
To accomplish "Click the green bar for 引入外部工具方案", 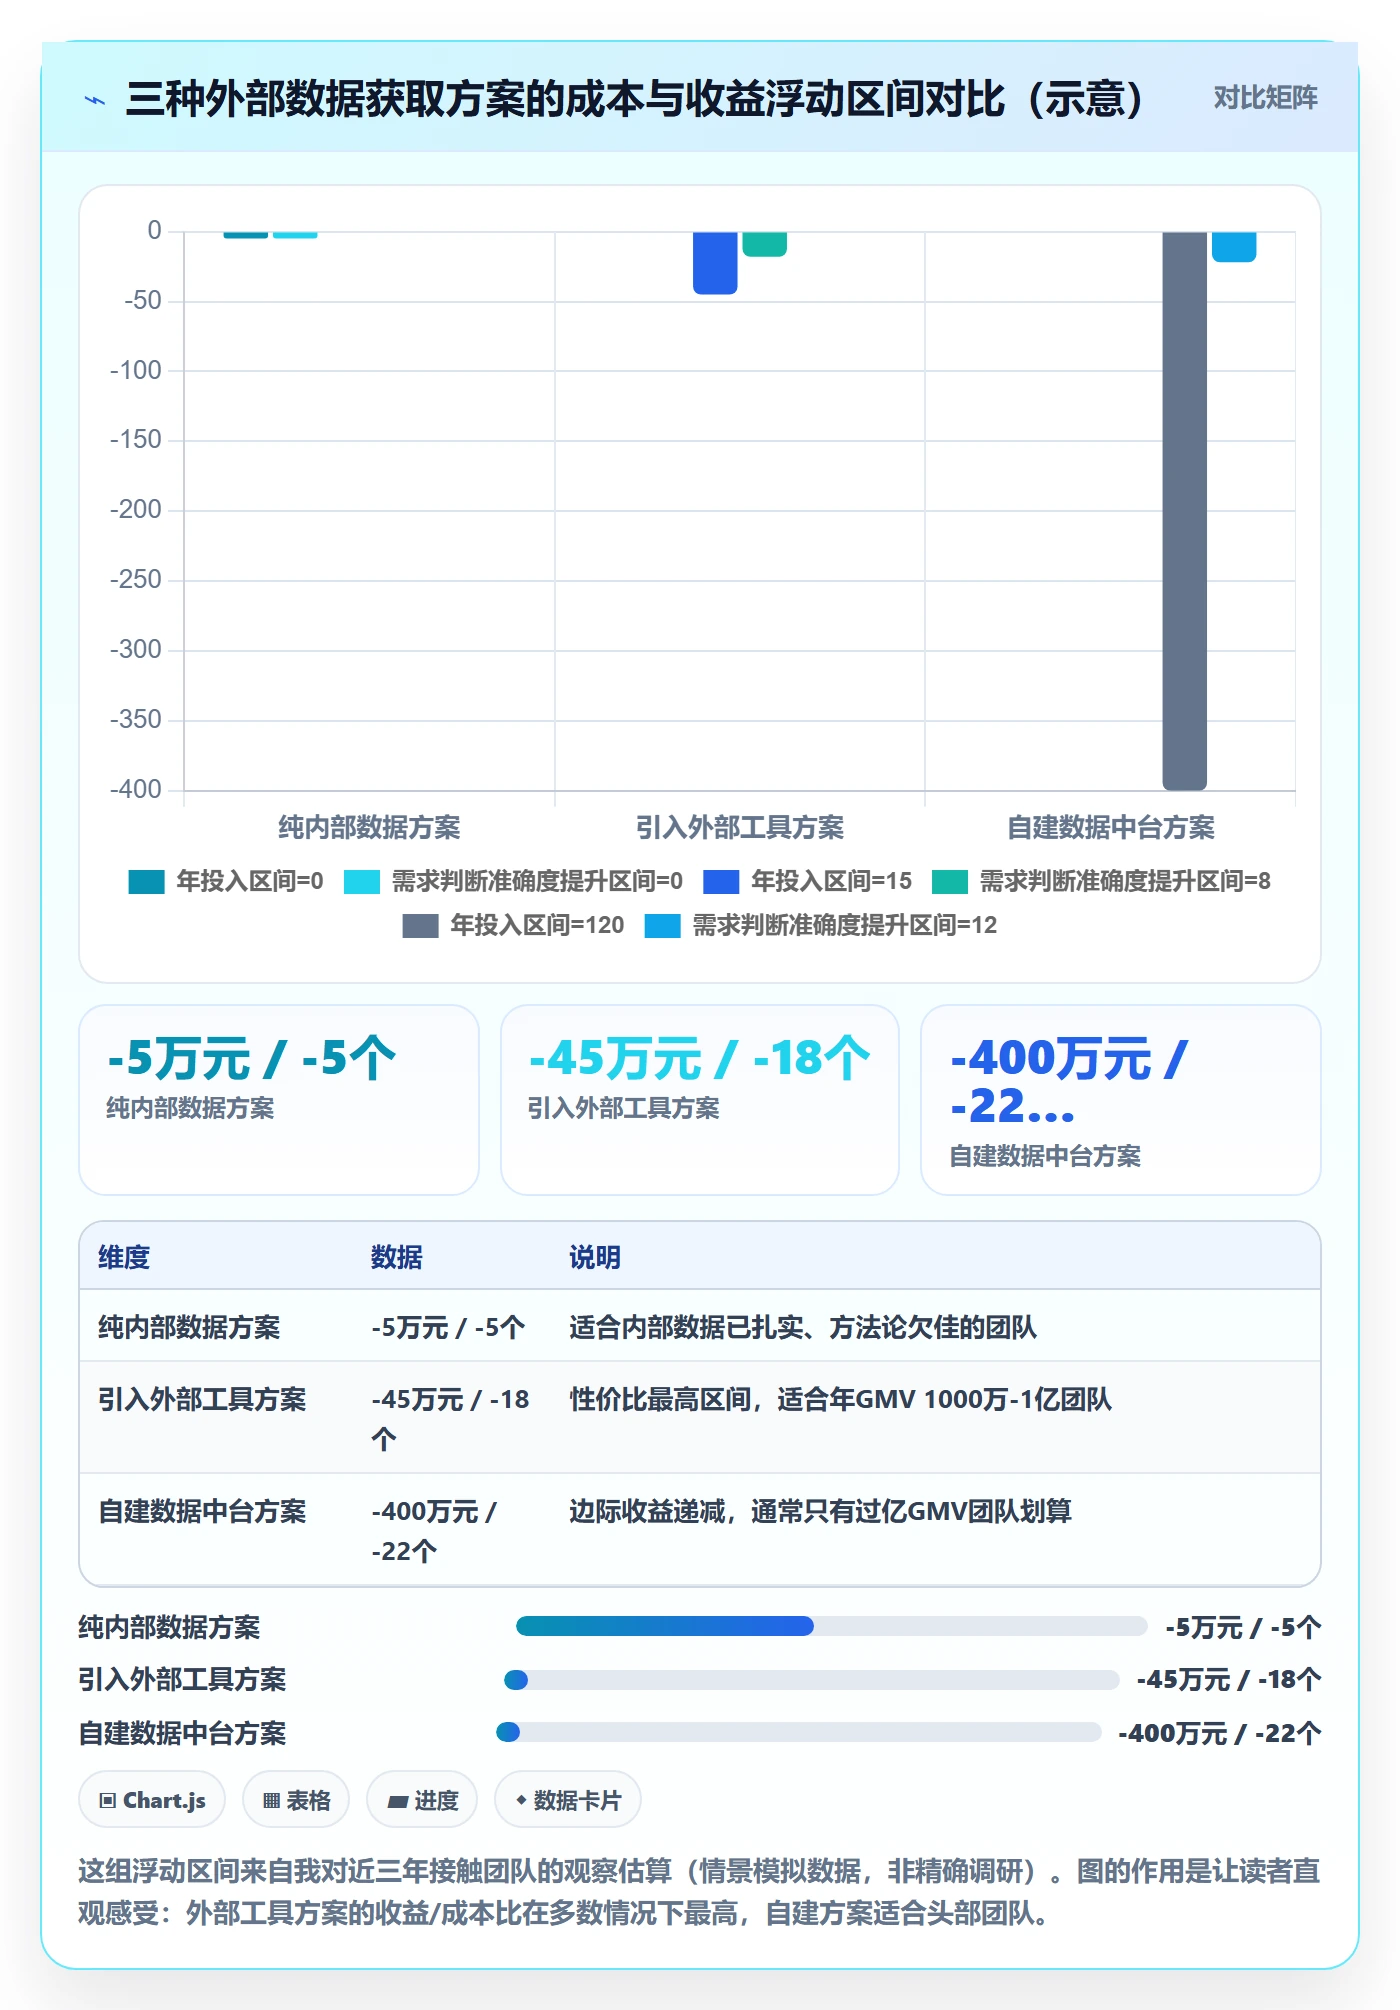I will 764,244.
